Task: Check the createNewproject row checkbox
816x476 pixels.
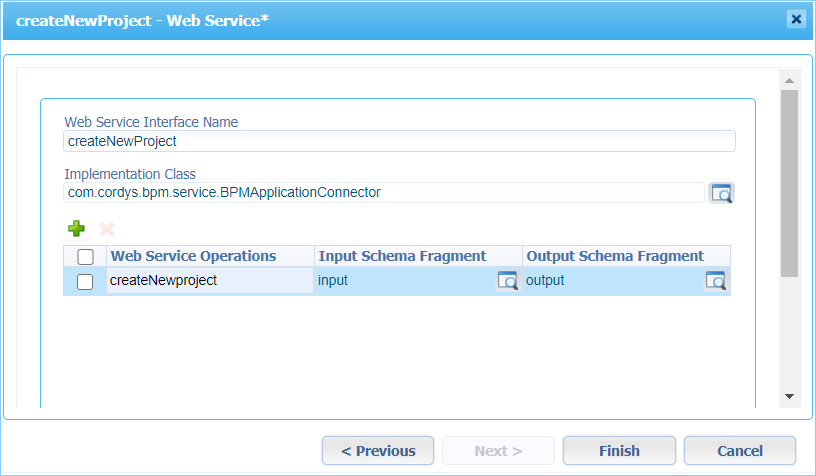Action: coord(85,281)
